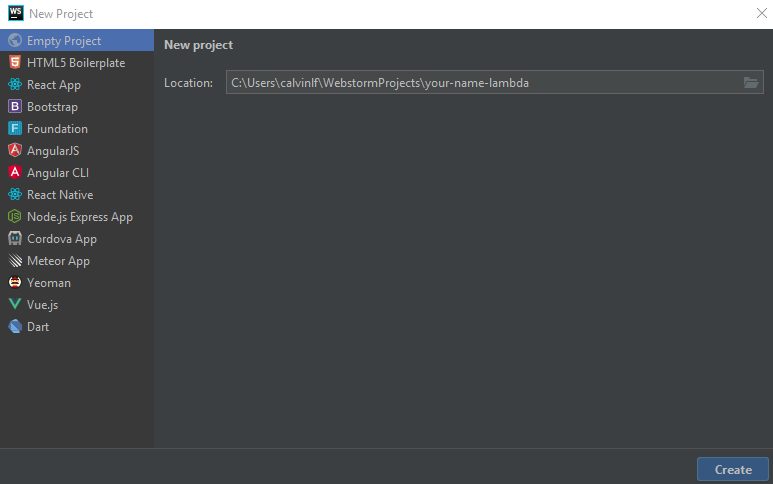Click the AngularJS shield icon
The height and width of the screenshot is (484, 773).
coord(15,150)
